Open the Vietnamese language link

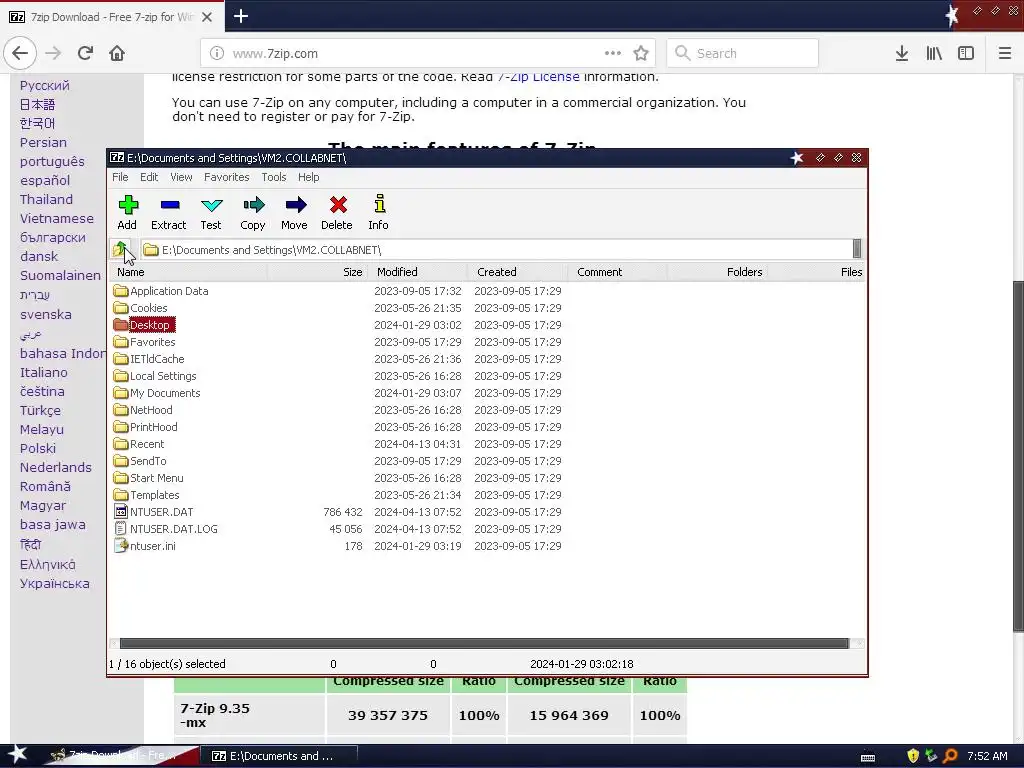(57, 218)
